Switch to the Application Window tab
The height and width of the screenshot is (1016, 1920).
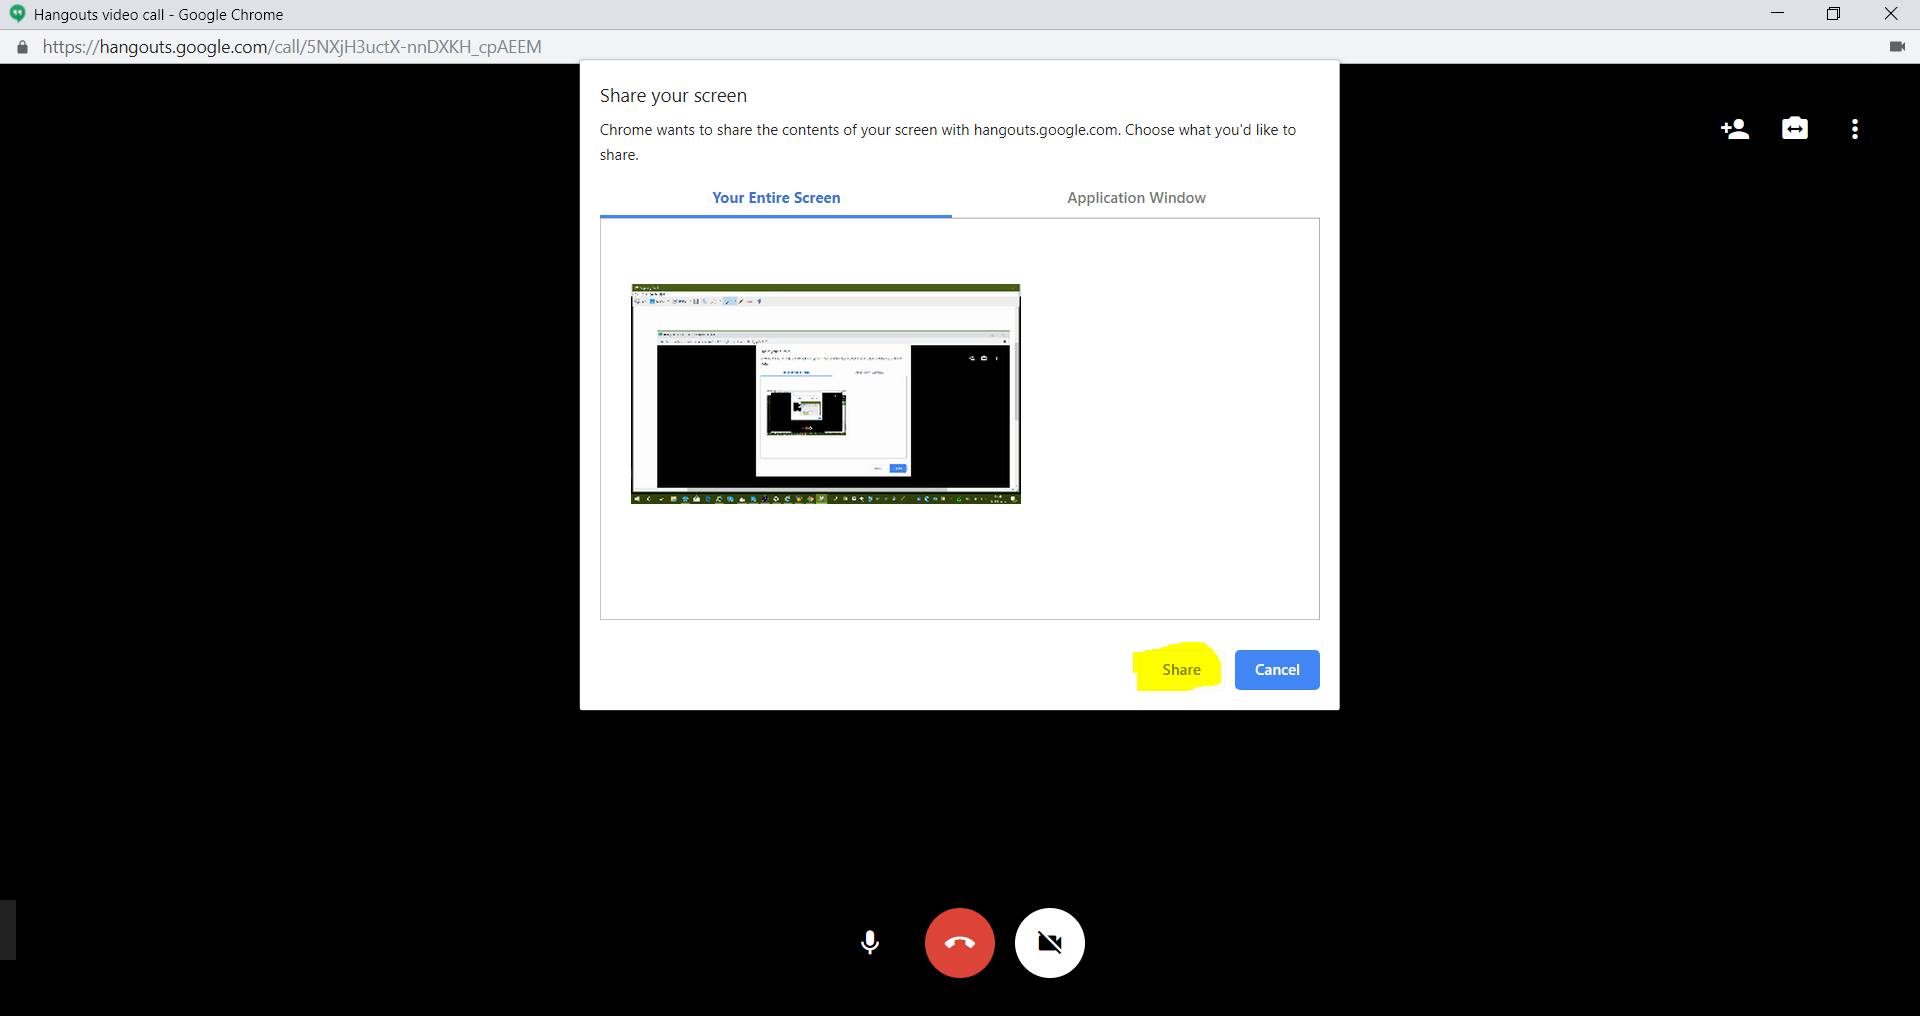[1136, 198]
